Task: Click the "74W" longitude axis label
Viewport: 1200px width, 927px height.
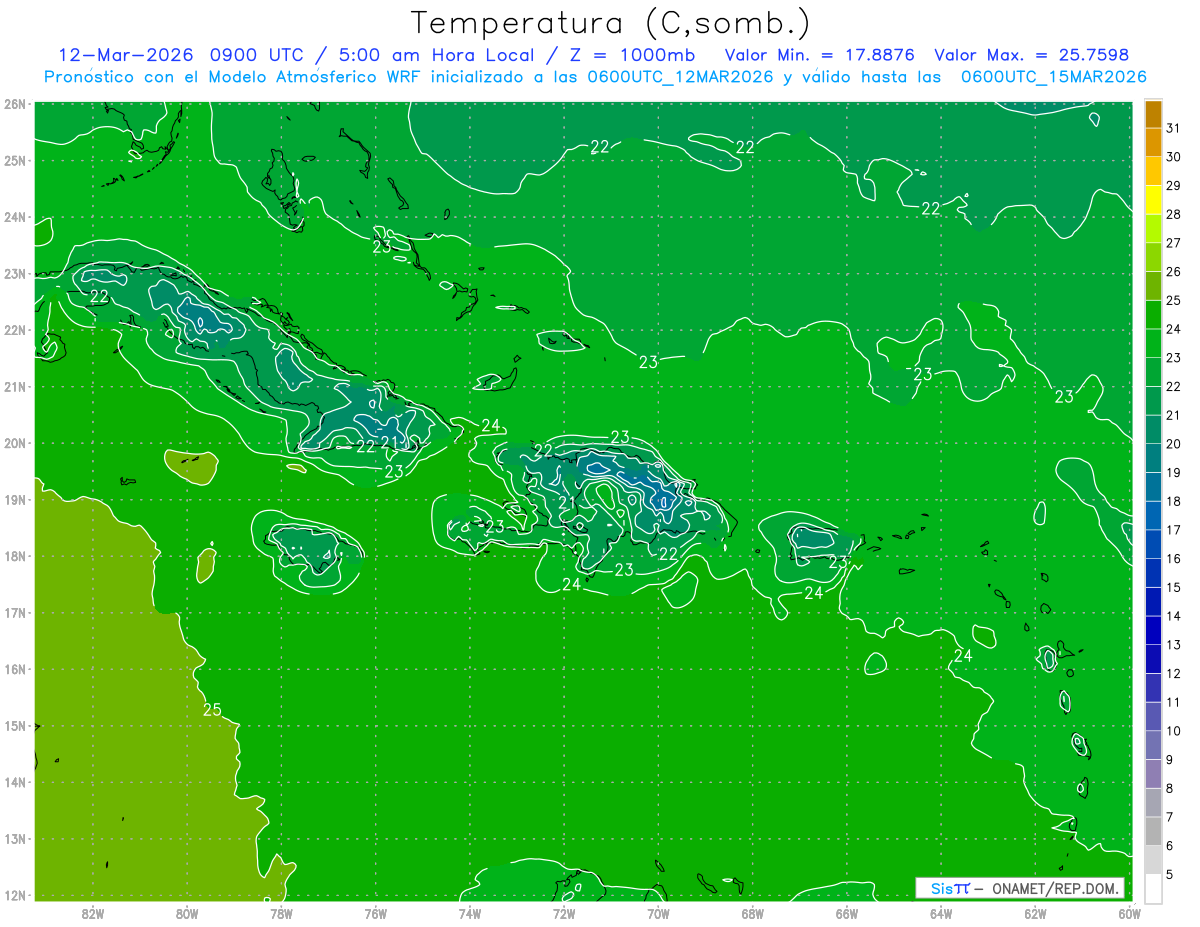Action: pos(470,913)
